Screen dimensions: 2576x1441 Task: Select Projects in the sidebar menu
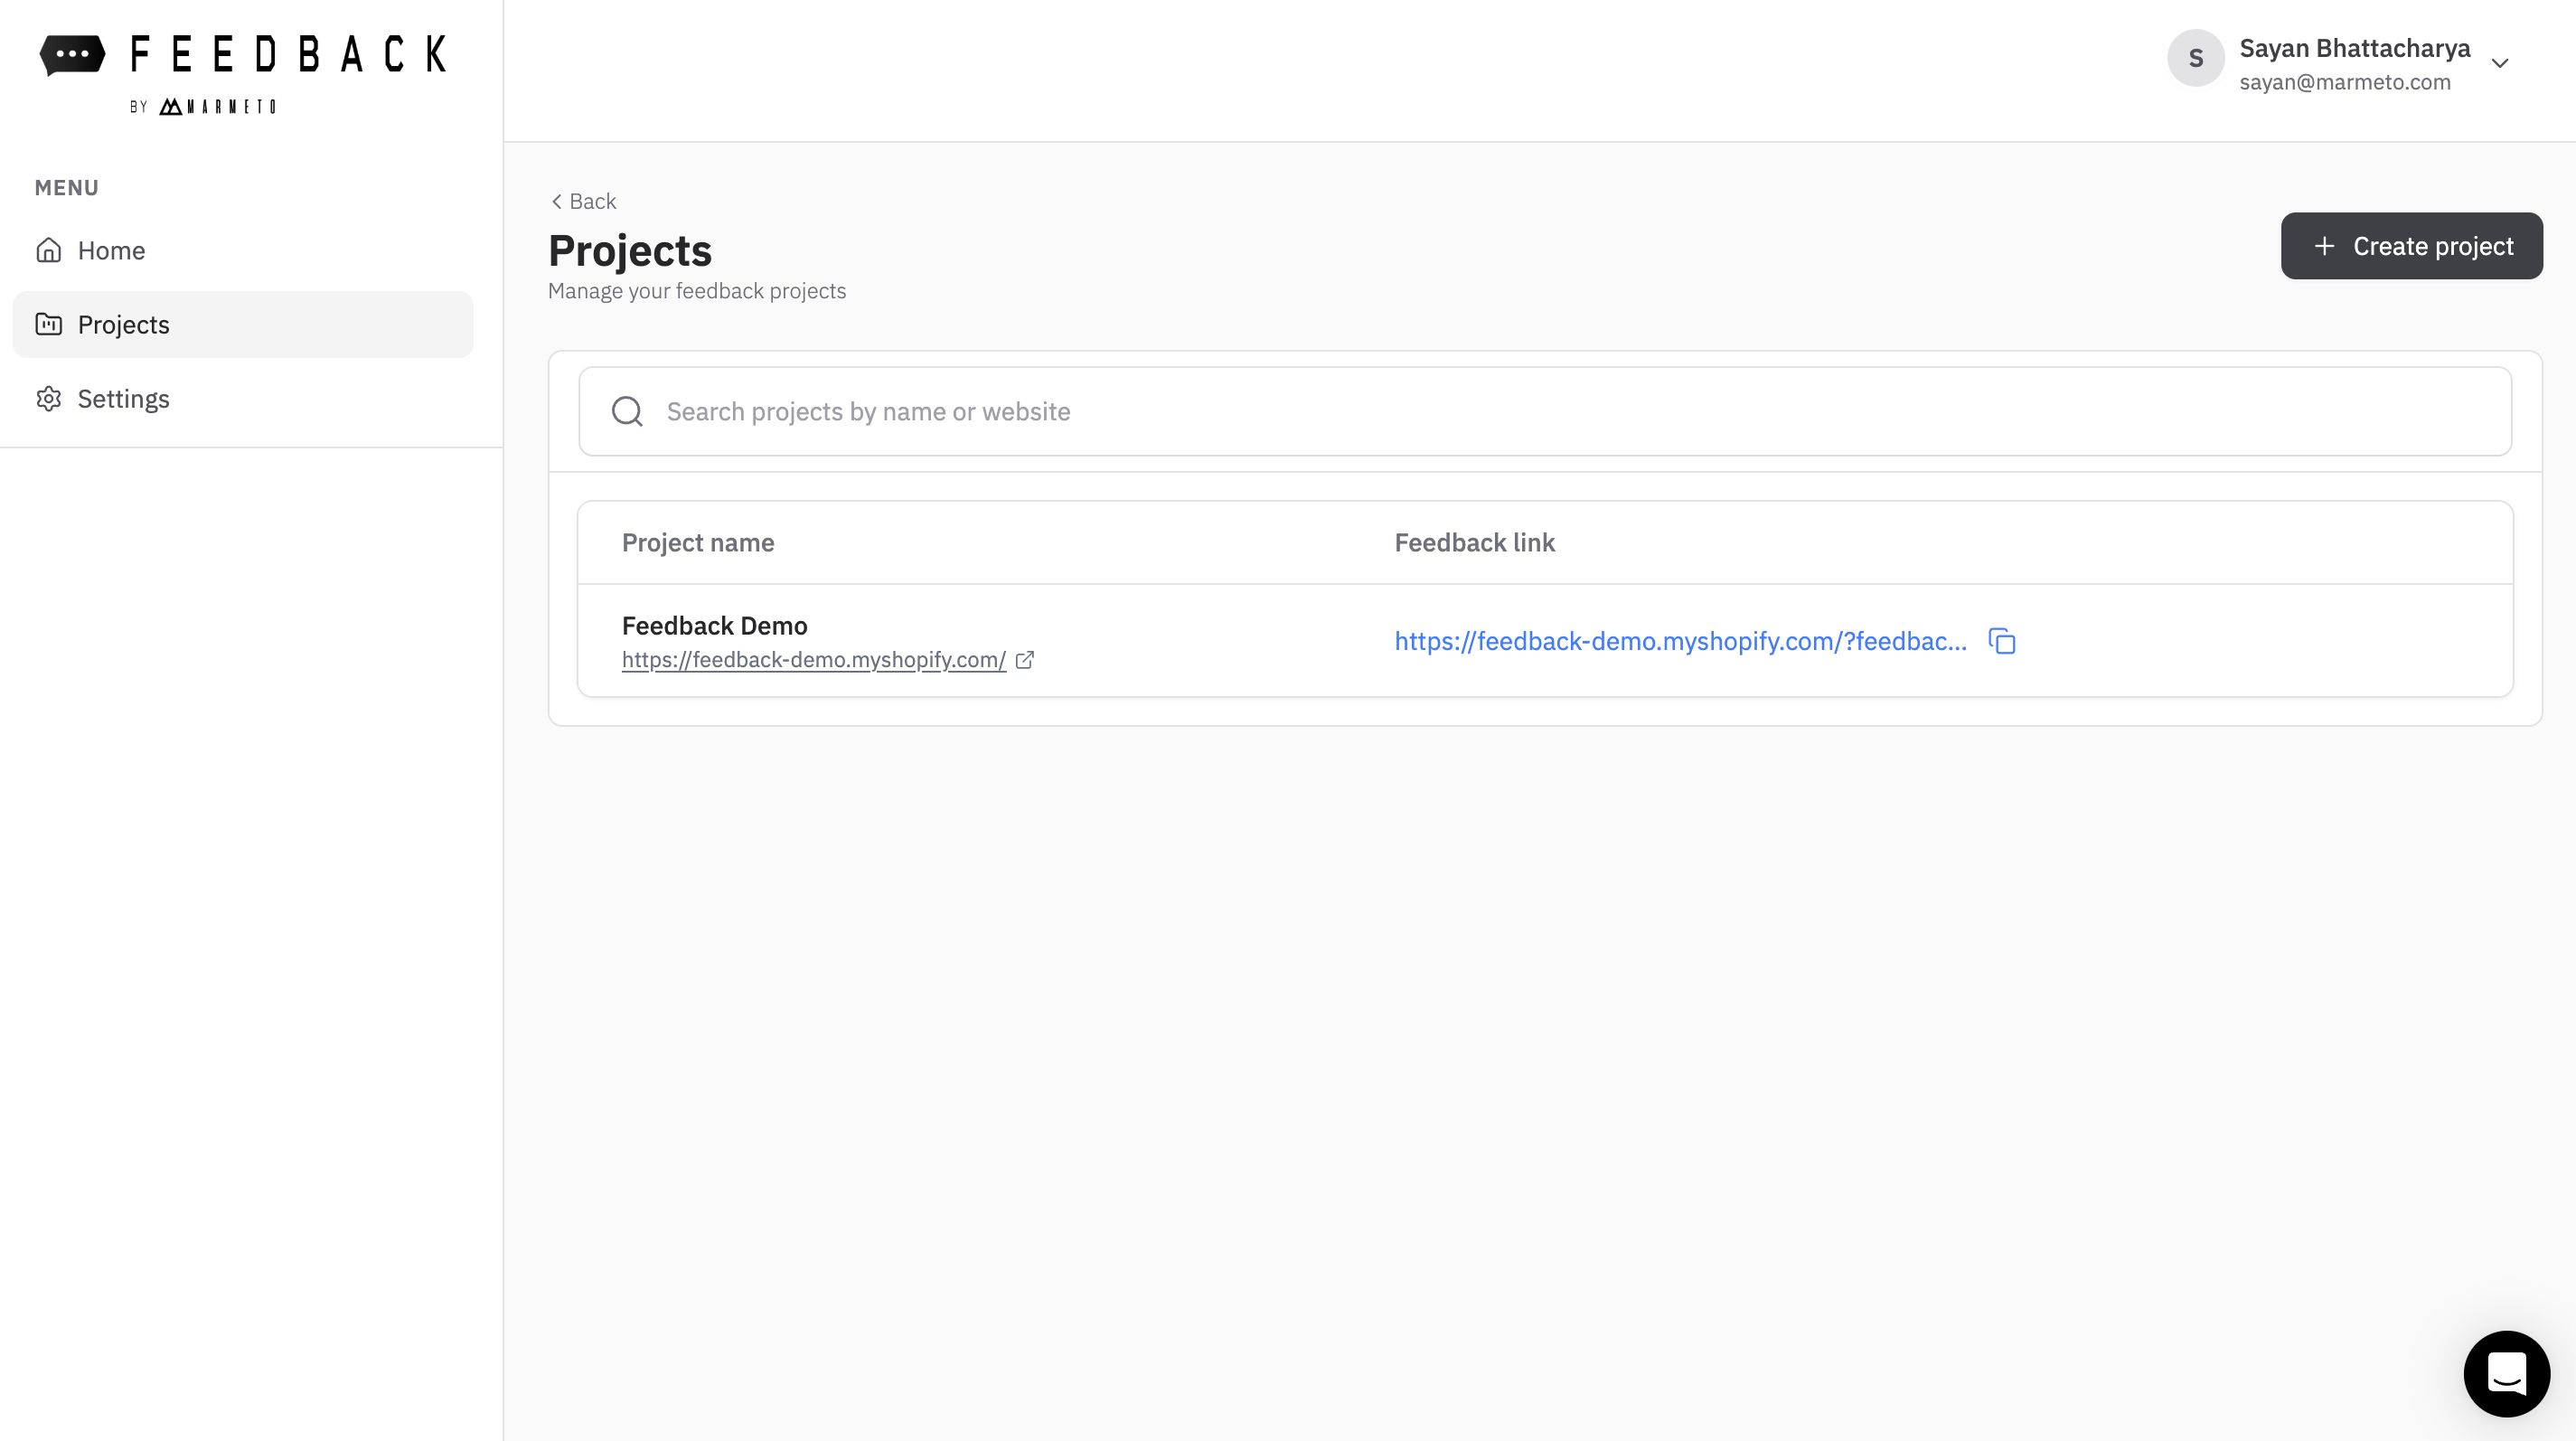point(124,324)
